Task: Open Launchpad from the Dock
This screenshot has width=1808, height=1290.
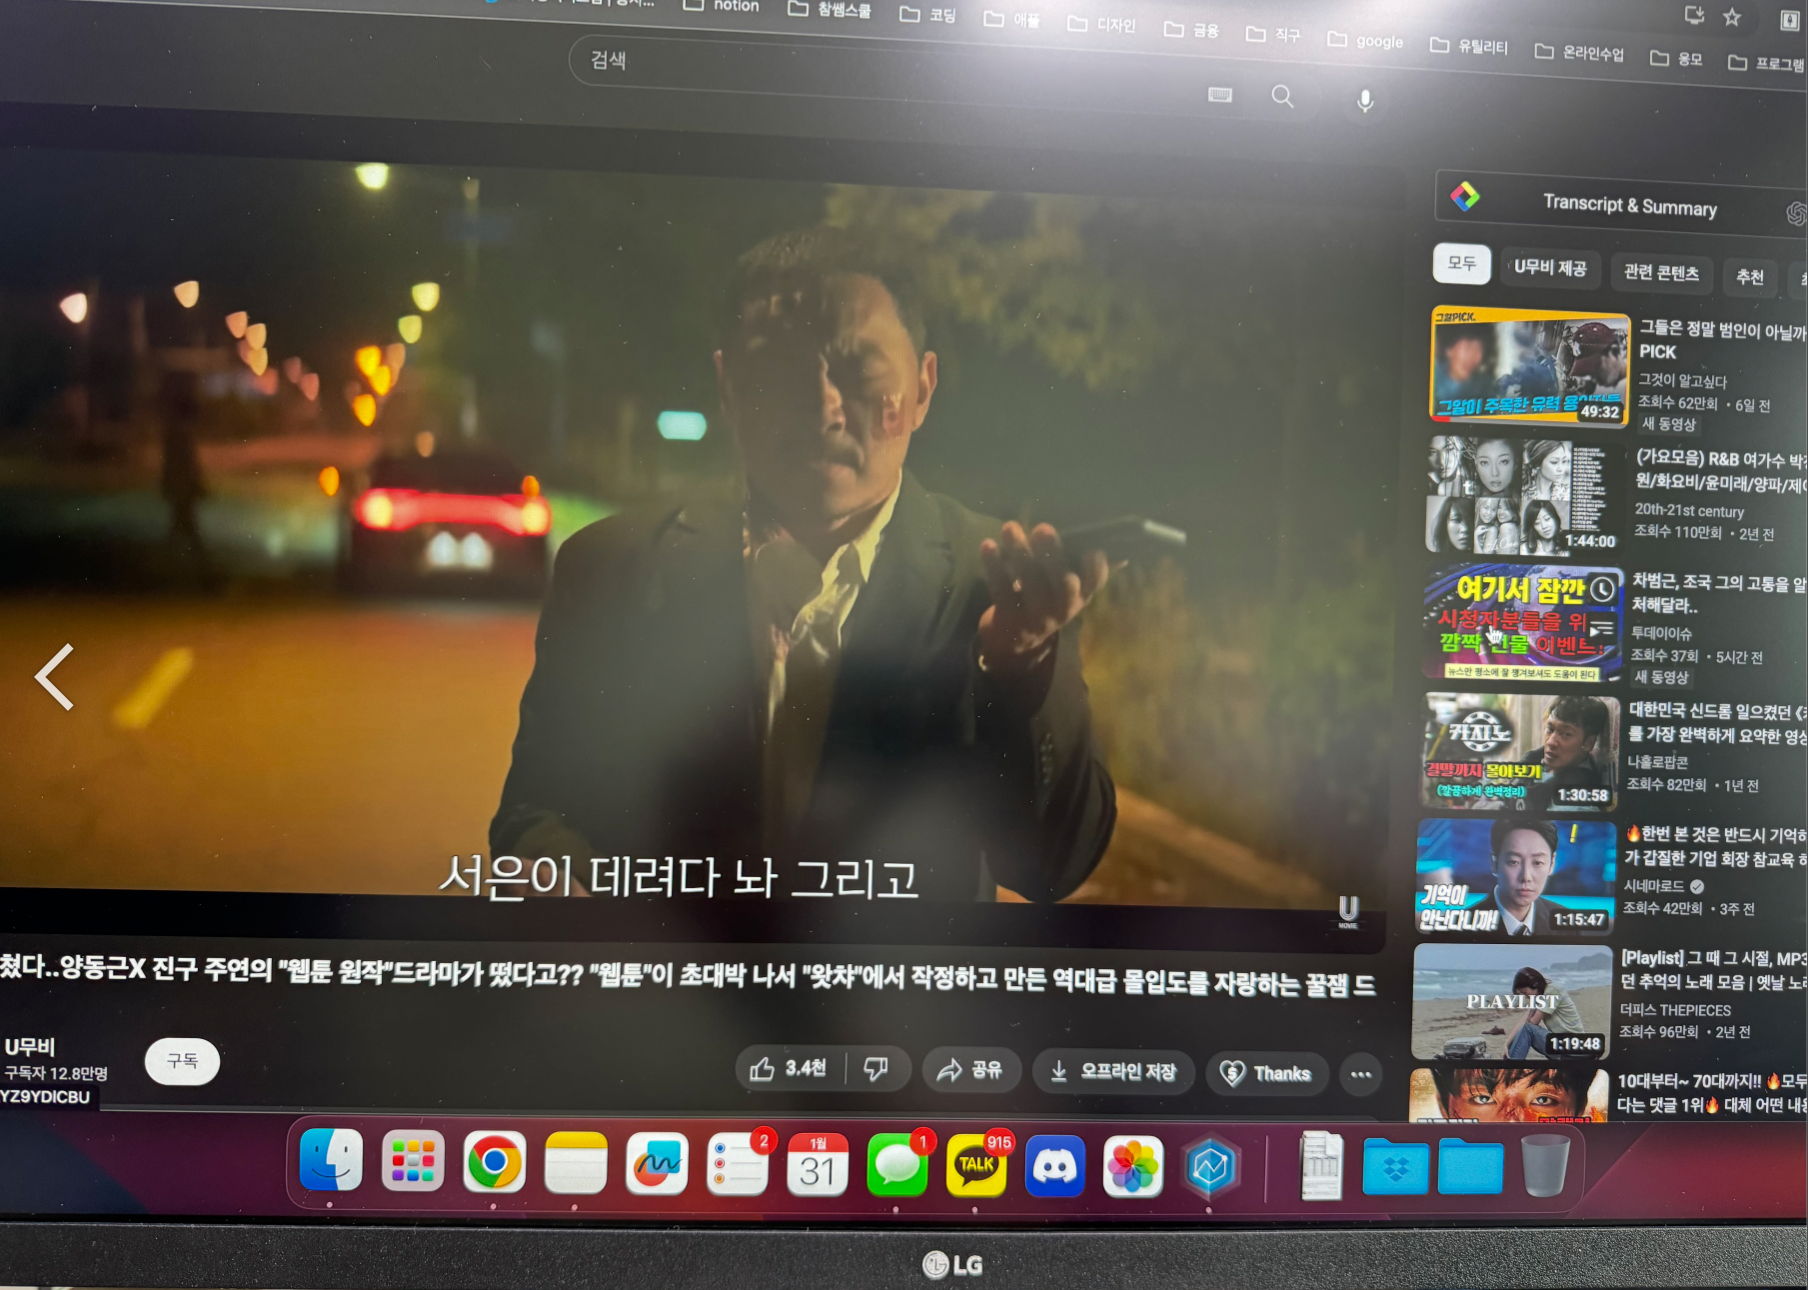Action: tap(412, 1162)
